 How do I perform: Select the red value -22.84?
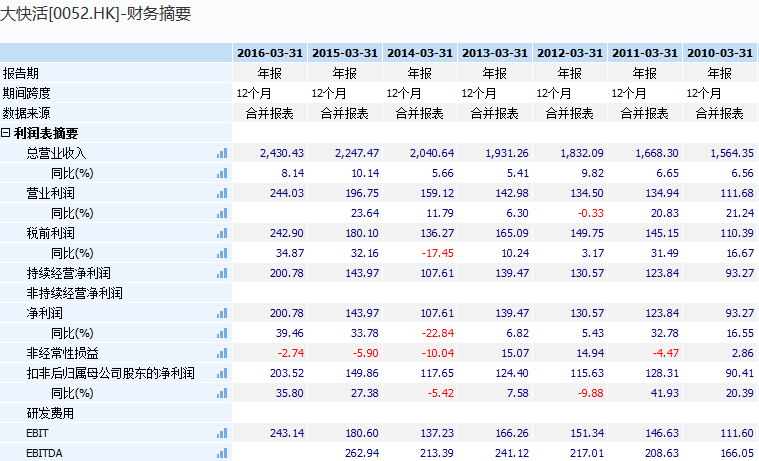438,334
